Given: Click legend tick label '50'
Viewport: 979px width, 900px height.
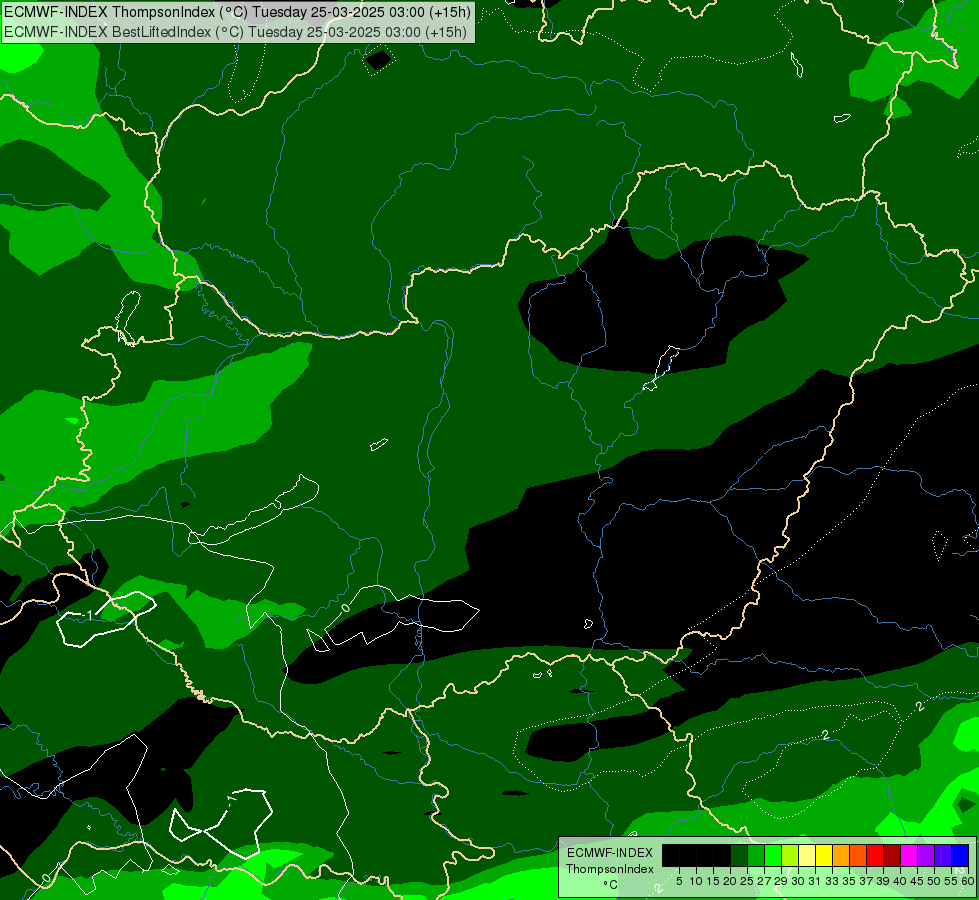Looking at the screenshot, I should point(934,881).
